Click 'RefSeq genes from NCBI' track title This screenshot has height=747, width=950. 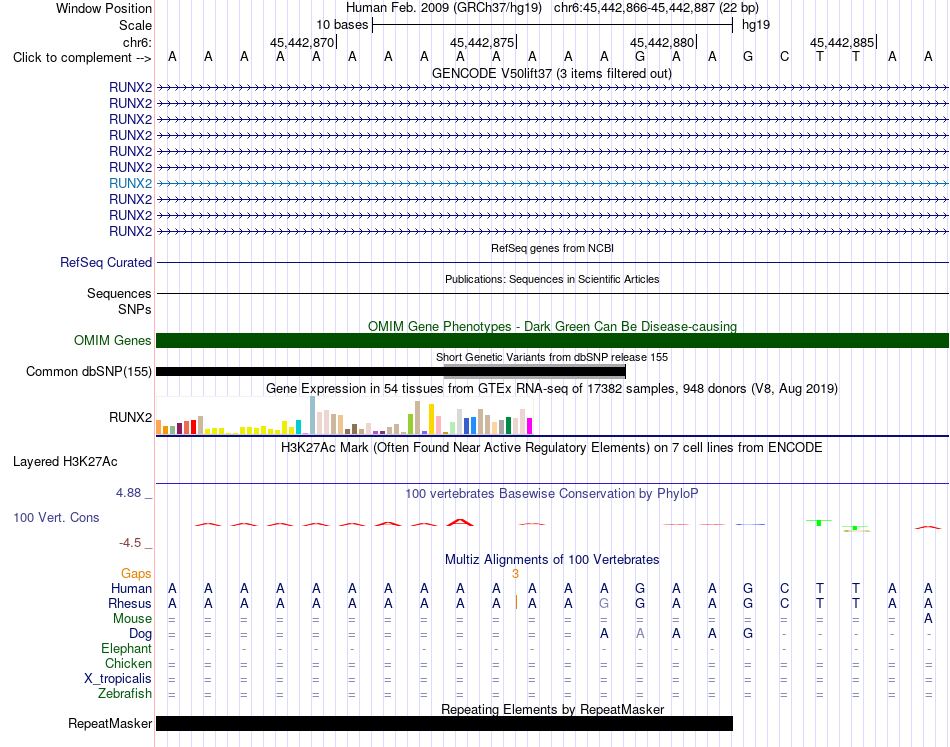[x=552, y=248]
